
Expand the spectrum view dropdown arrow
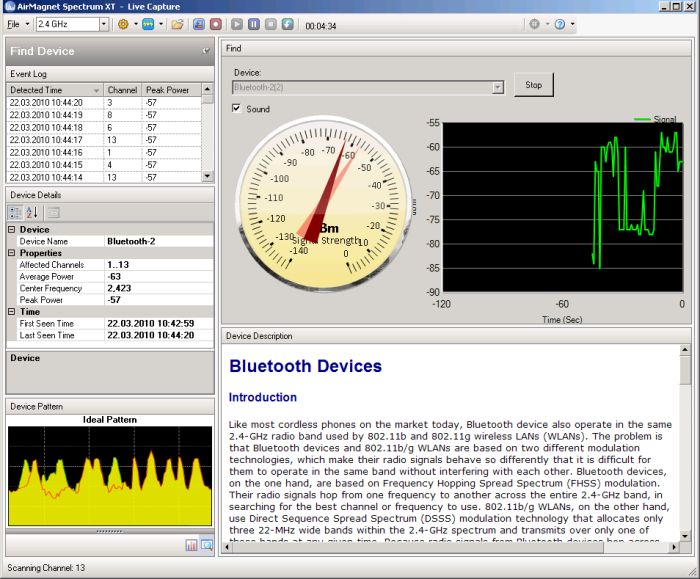pyautogui.click(x=161, y=24)
